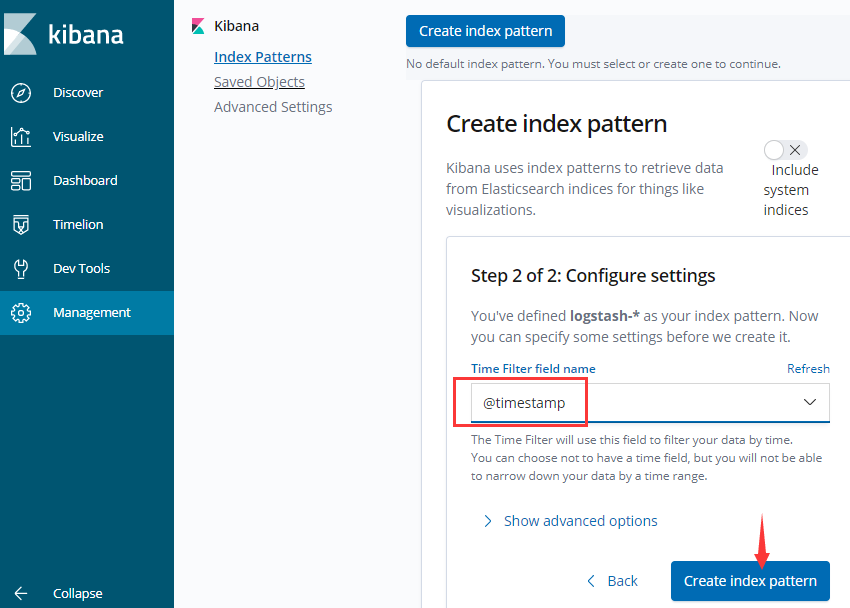The width and height of the screenshot is (850, 608).
Task: Click the small Kibana icon beside the Kibana heading
Action: 198,26
